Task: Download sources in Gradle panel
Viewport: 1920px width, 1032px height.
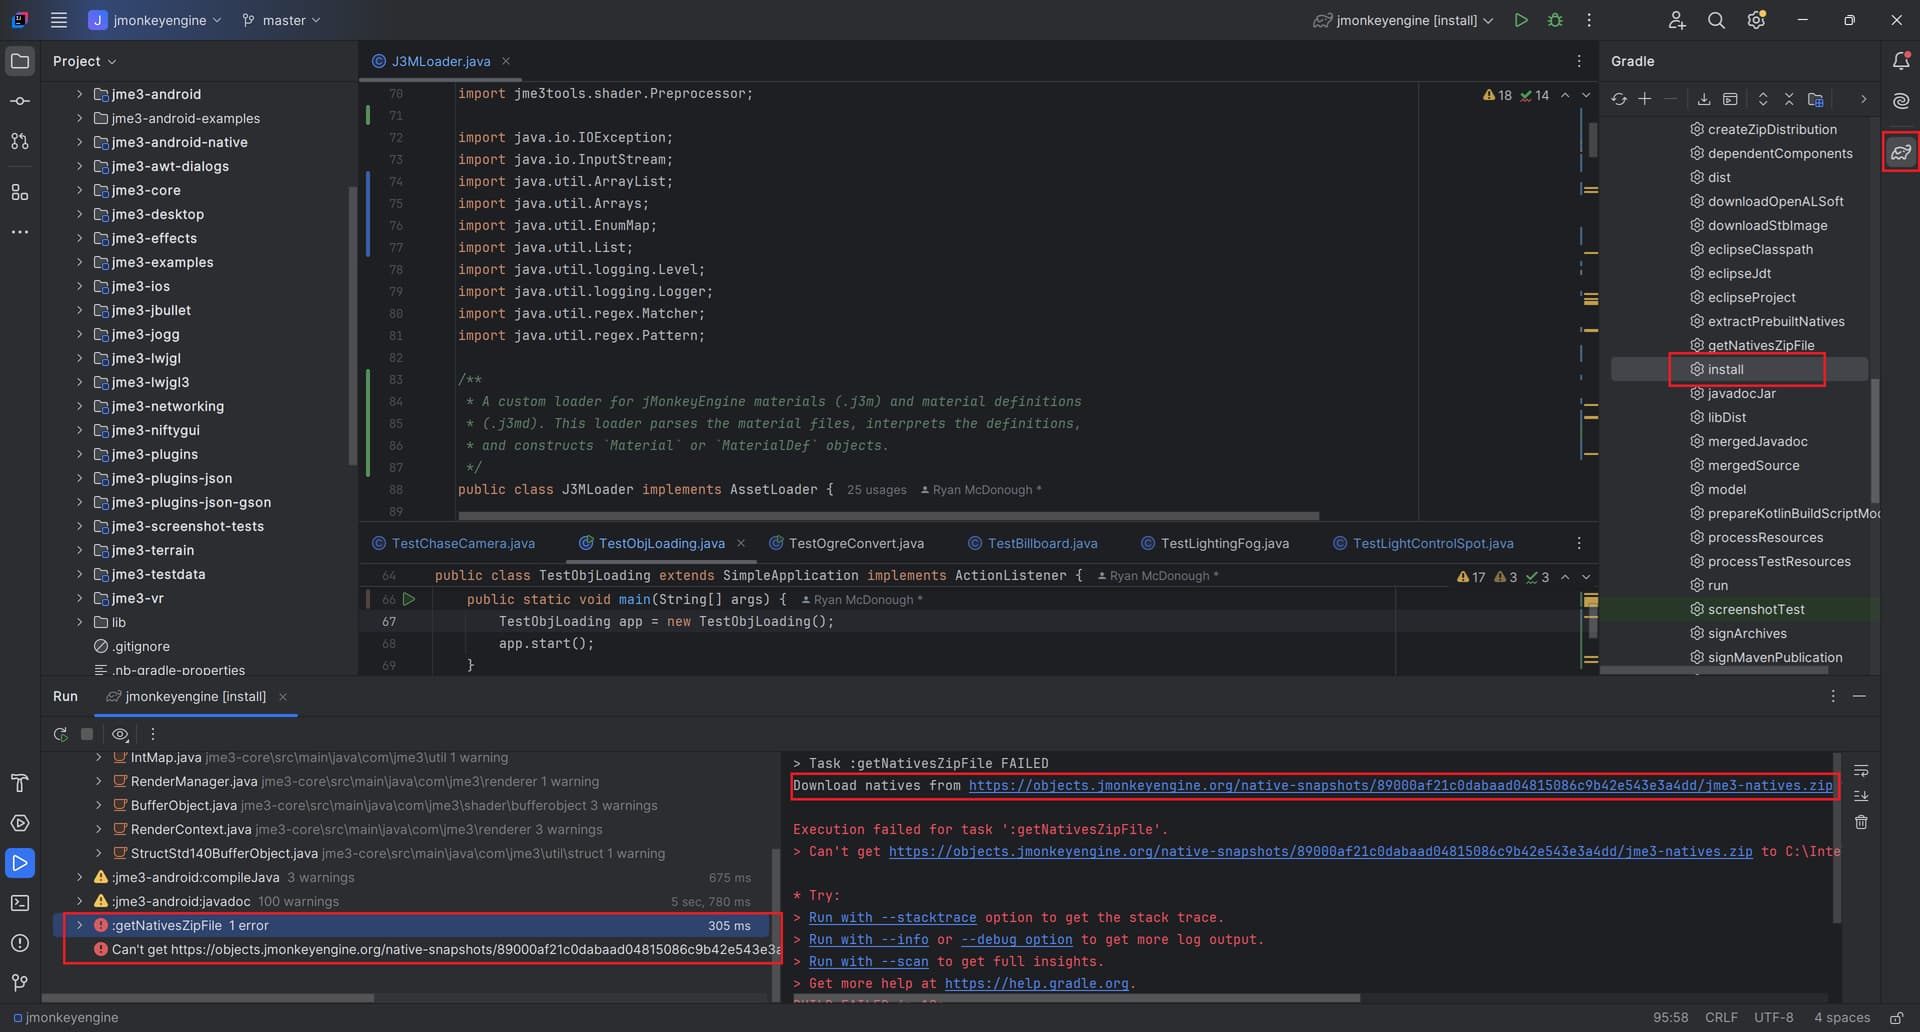Action: click(x=1704, y=99)
